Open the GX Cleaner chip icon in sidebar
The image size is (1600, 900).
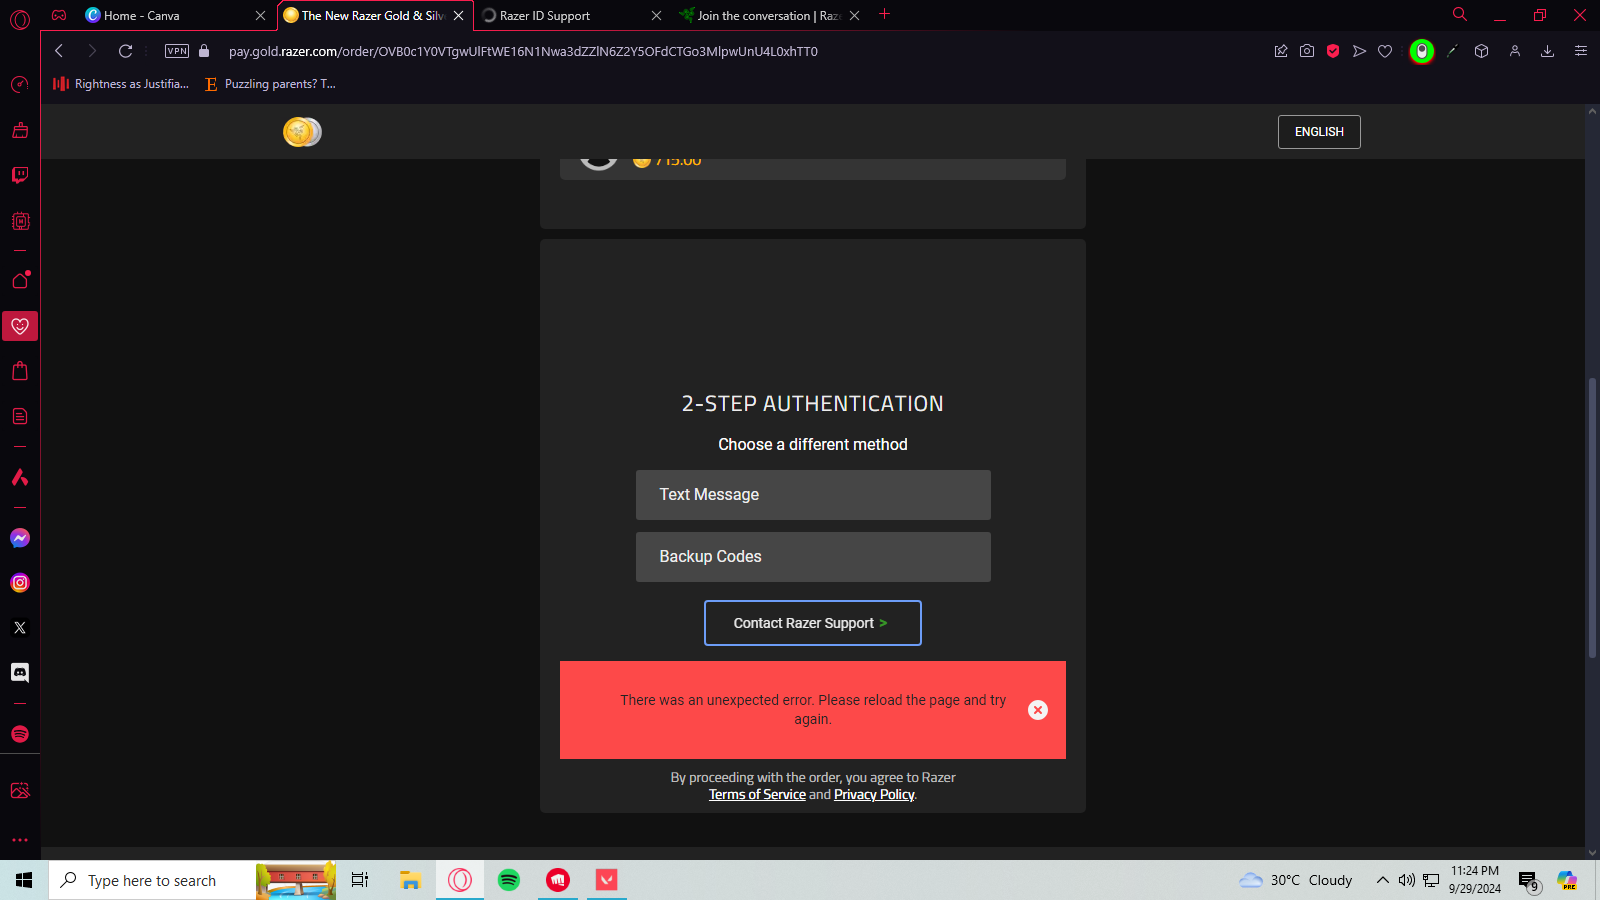coord(20,221)
